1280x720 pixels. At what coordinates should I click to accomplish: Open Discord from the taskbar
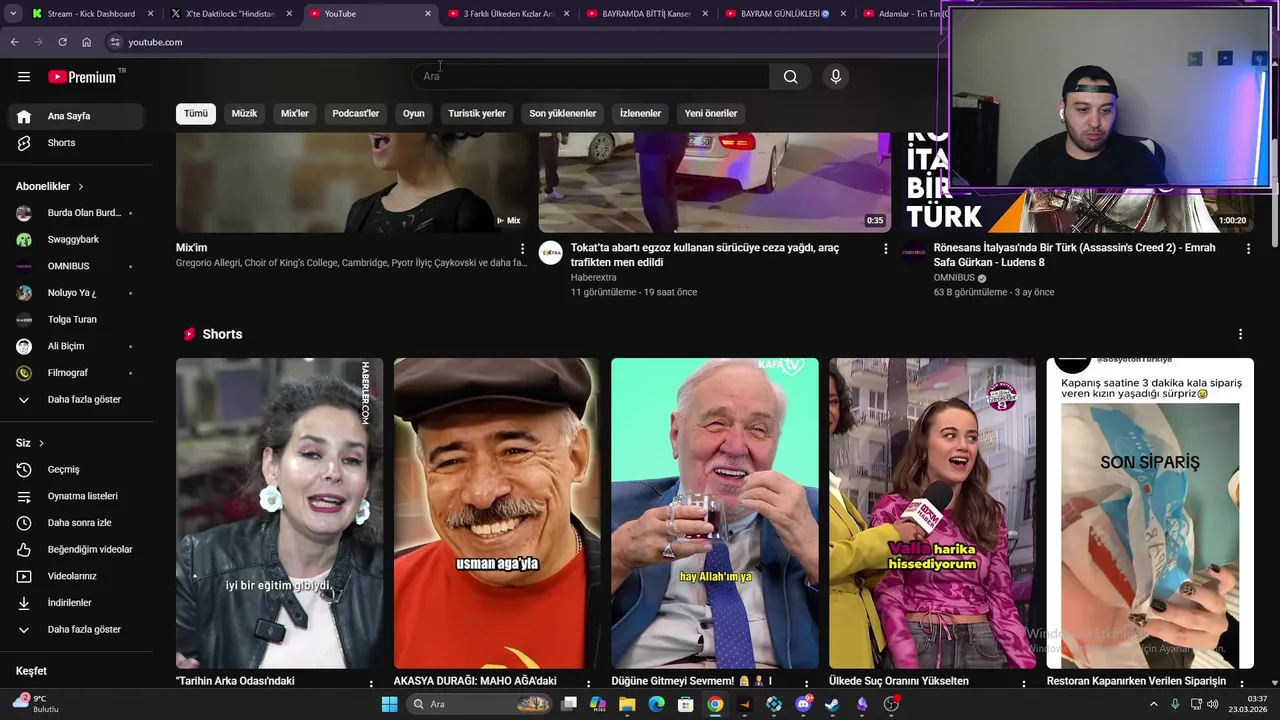tap(803, 704)
